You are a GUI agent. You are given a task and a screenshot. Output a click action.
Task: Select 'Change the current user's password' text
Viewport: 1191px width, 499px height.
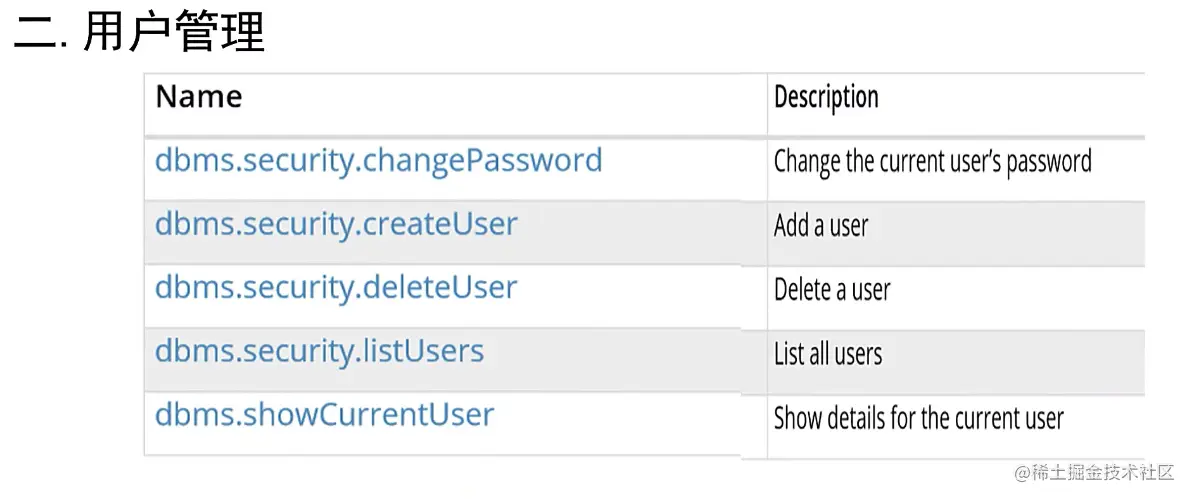pyautogui.click(x=933, y=161)
